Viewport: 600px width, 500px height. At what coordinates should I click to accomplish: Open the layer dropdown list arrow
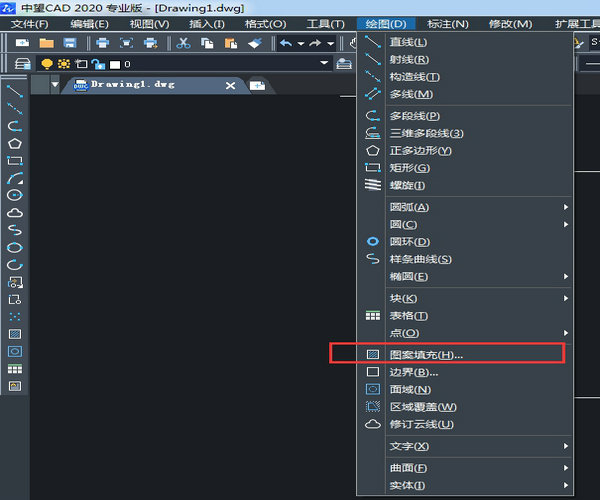pyautogui.click(x=324, y=64)
